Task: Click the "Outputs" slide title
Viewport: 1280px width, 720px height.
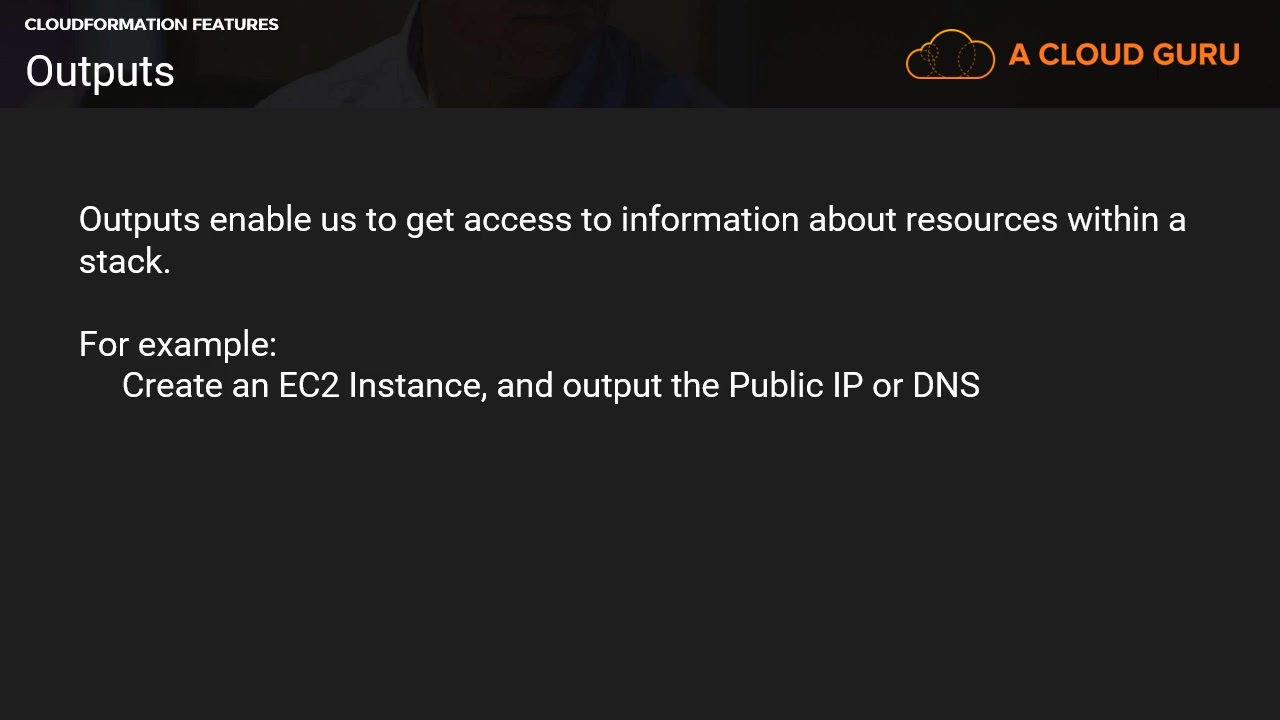Action: pos(100,72)
